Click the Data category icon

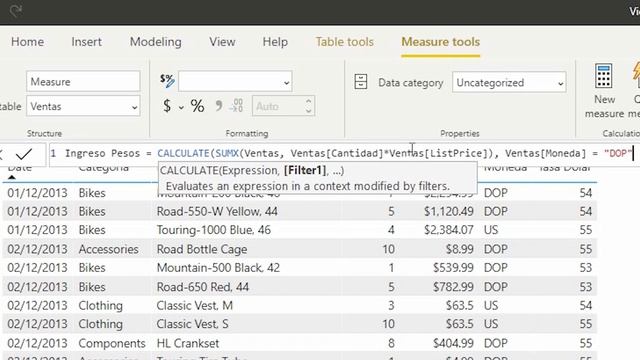click(361, 82)
